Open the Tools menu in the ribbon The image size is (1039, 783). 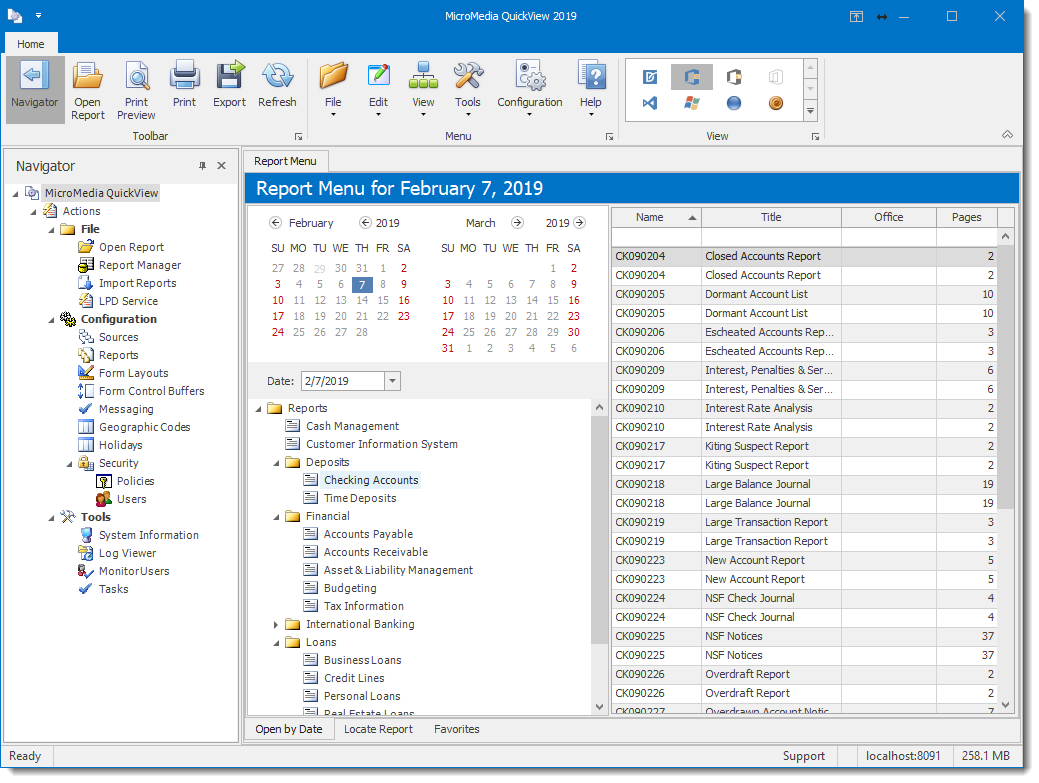click(x=468, y=89)
